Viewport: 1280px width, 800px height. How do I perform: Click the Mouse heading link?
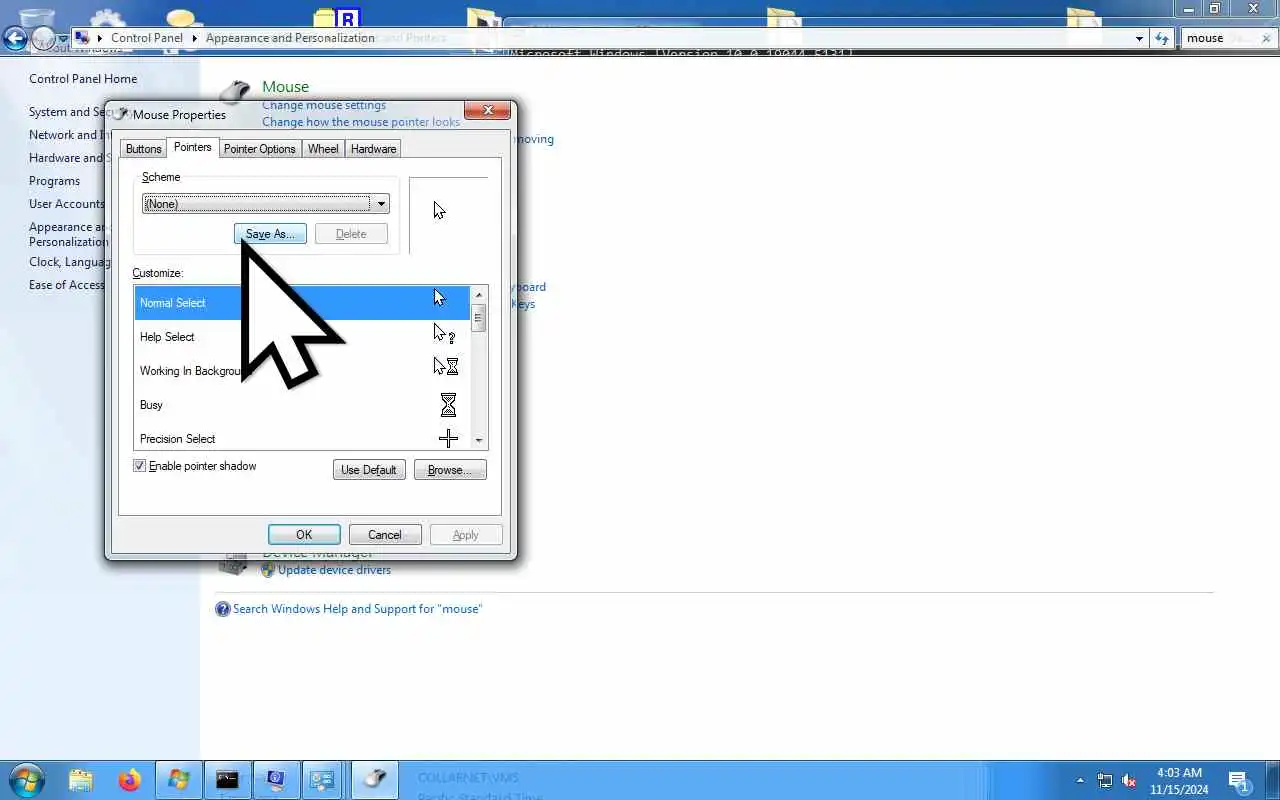tap(285, 87)
